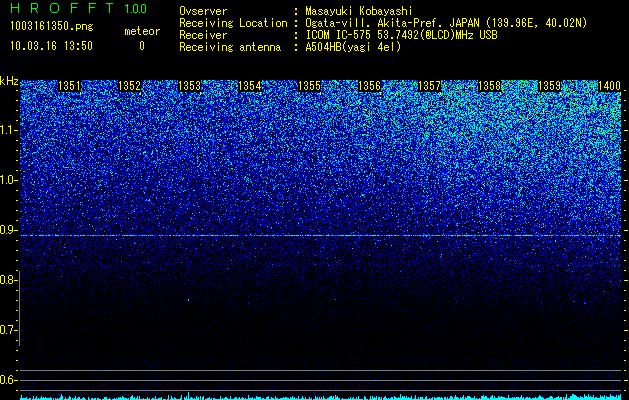Screen dimensions: 629x400
Task: Click the Receiving Location label
Action: click(233, 23)
